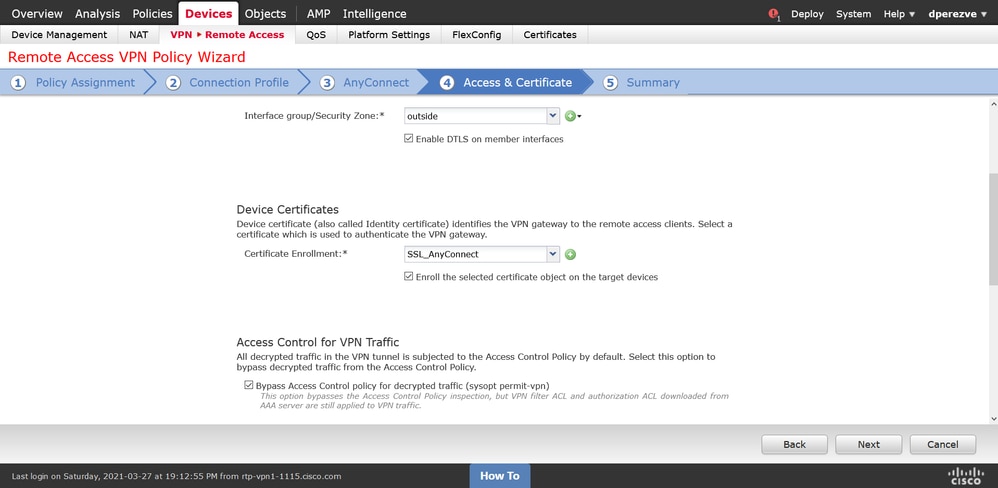The width and height of the screenshot is (998, 488).
Task: Click the scrollbar up arrow
Action: point(993,103)
